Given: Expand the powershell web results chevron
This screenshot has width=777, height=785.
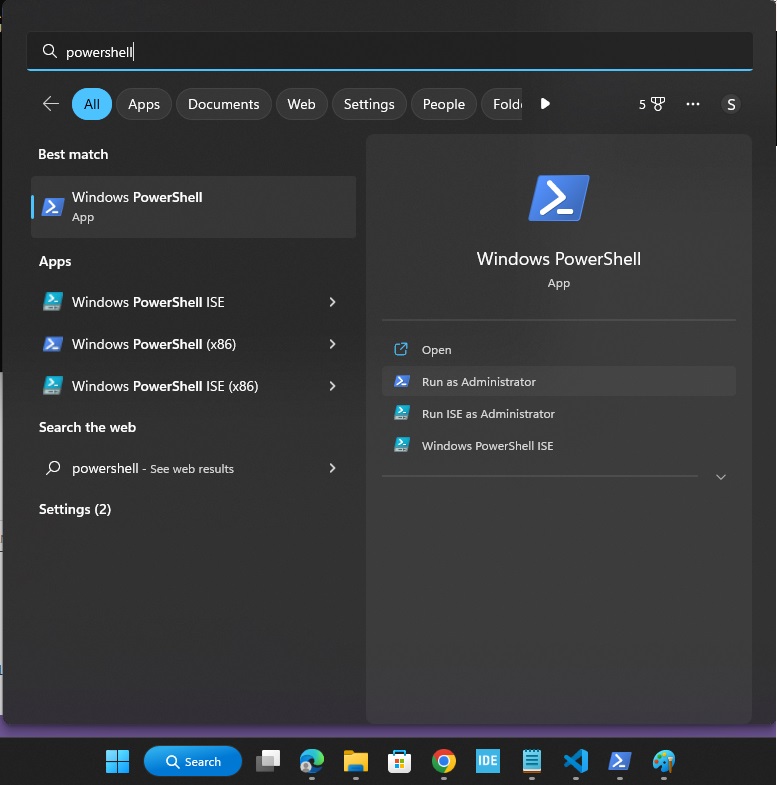Looking at the screenshot, I should [x=332, y=468].
